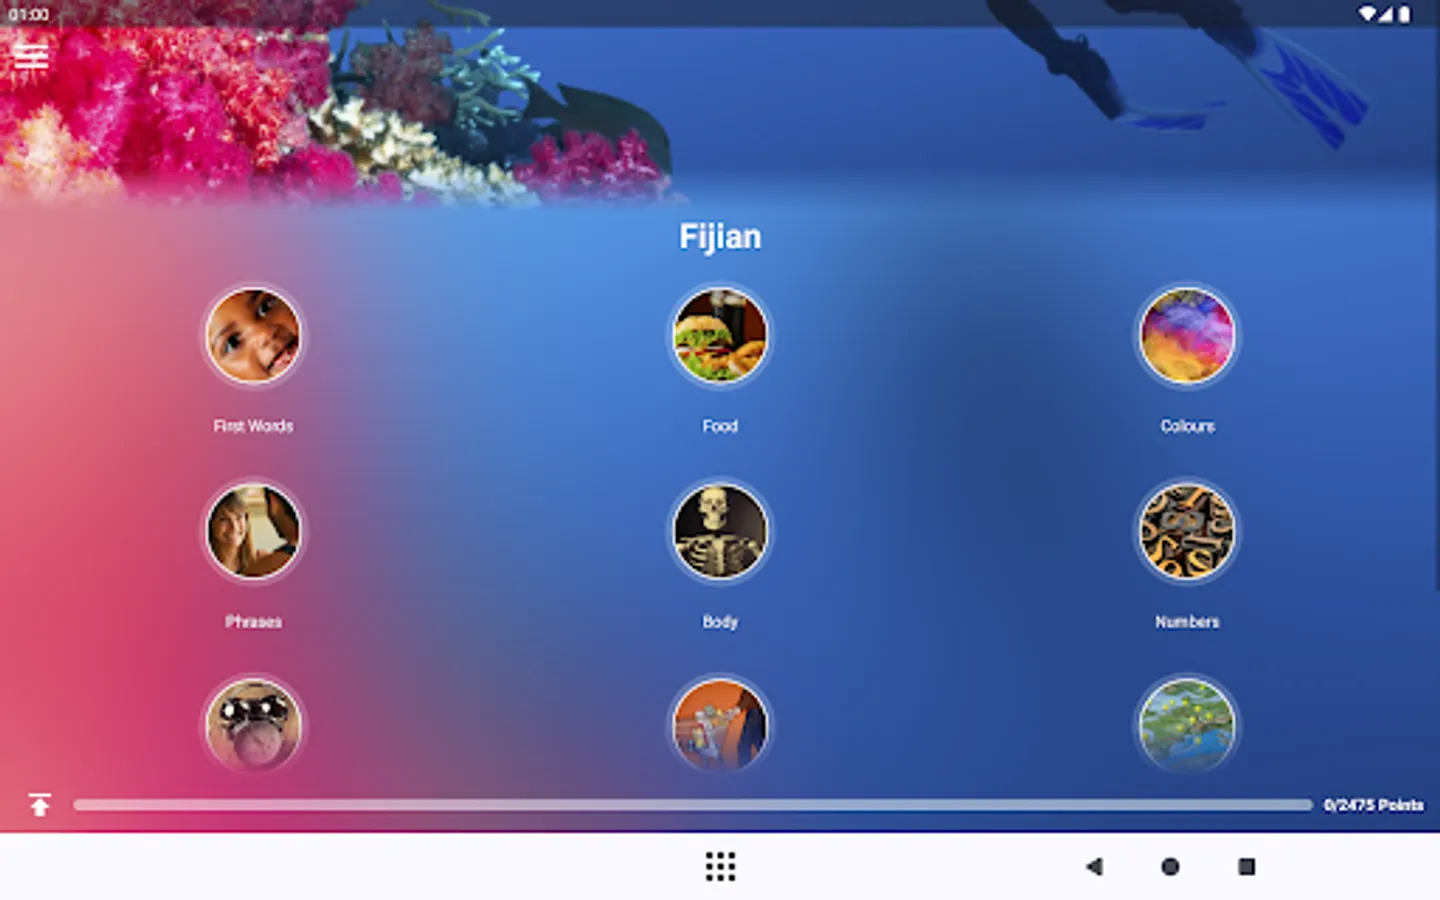Click the 0/2475 Points indicator
This screenshot has height=900, width=1440.
coord(1372,804)
